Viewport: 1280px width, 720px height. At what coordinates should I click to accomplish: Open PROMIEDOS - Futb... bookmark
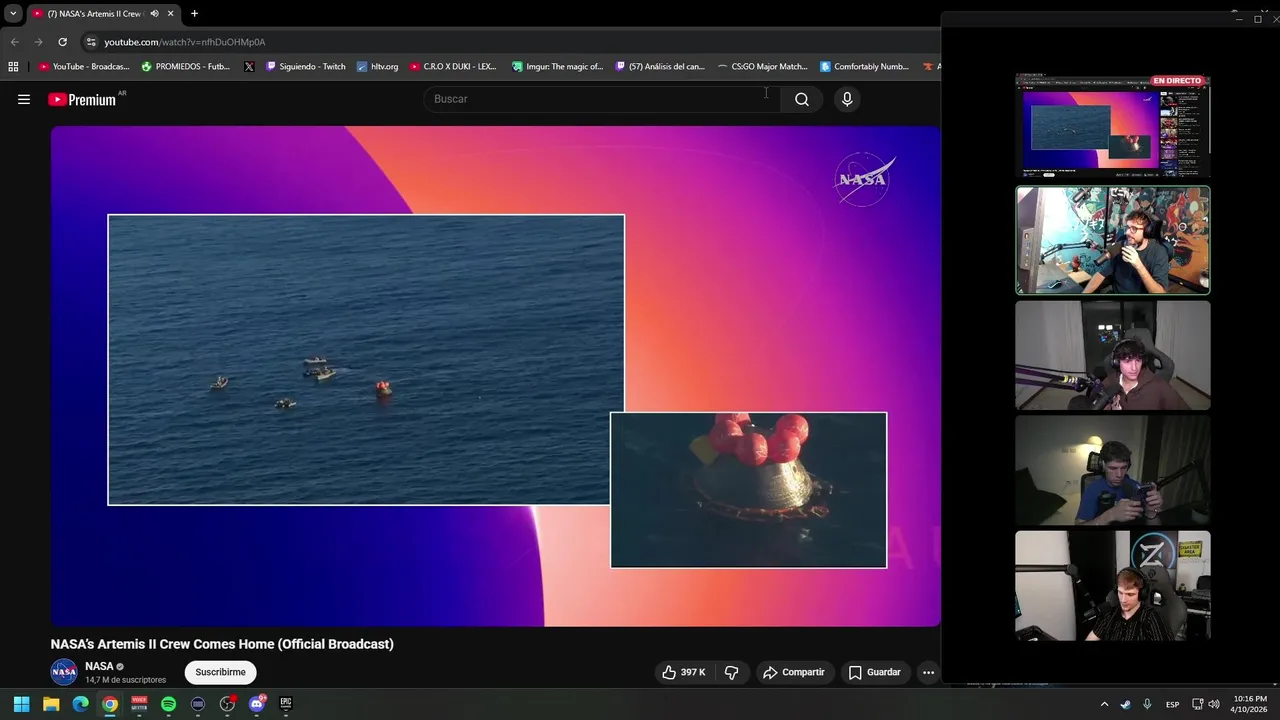click(186, 67)
